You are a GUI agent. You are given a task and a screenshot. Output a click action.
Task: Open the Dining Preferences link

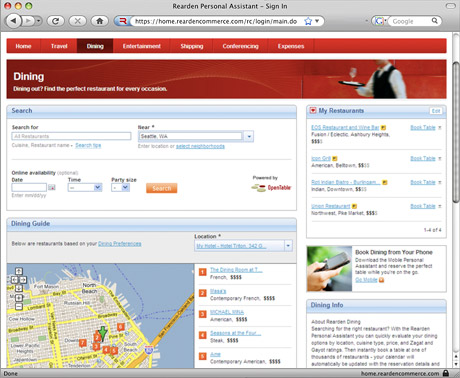coord(120,244)
